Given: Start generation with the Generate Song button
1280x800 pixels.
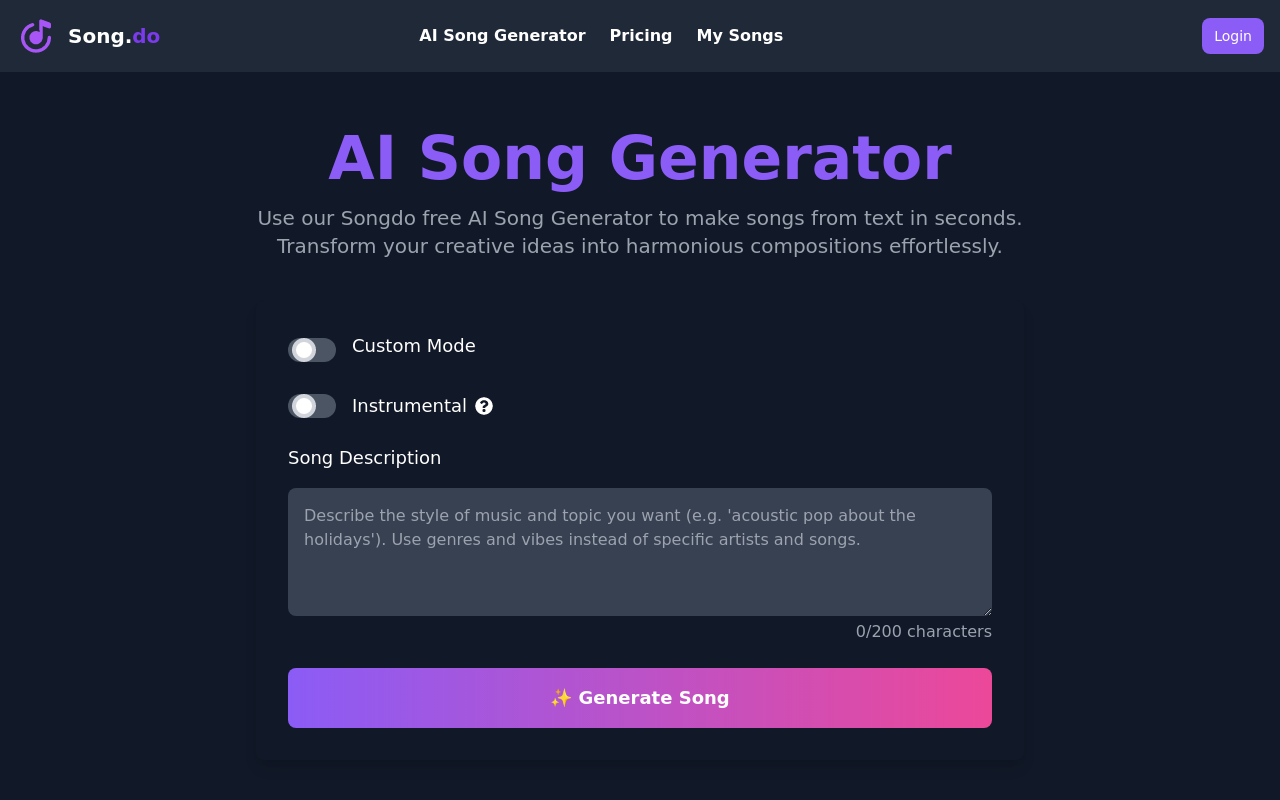Looking at the screenshot, I should coord(640,698).
